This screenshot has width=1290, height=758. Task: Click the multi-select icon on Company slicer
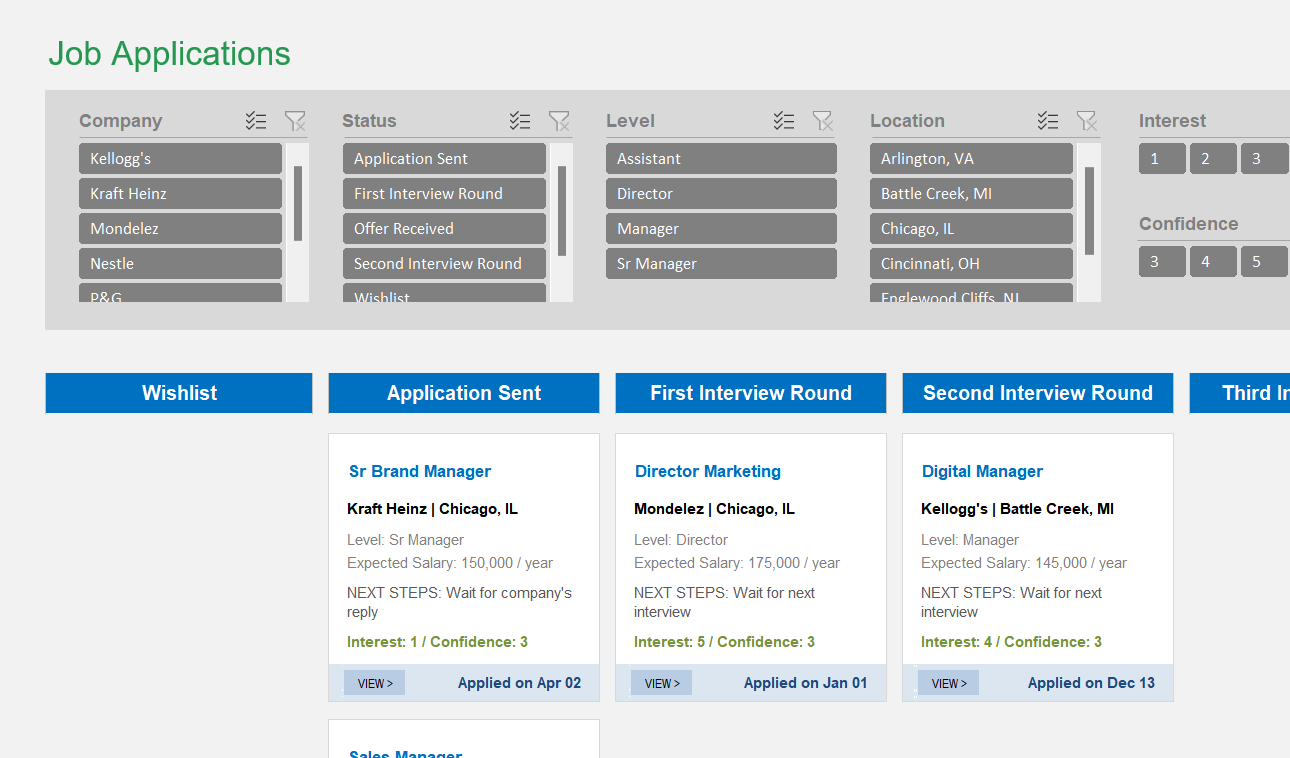pos(256,120)
